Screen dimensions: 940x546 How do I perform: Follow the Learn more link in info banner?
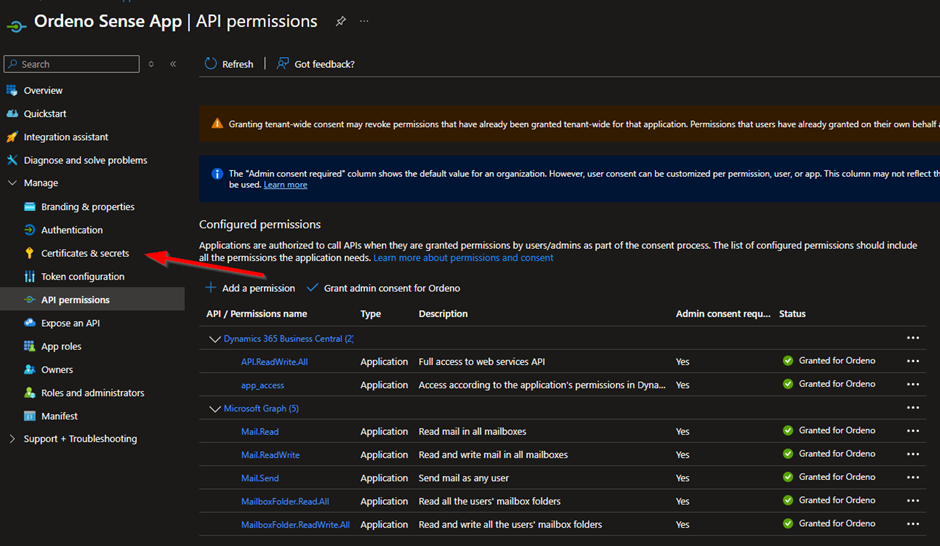pyautogui.click(x=285, y=185)
